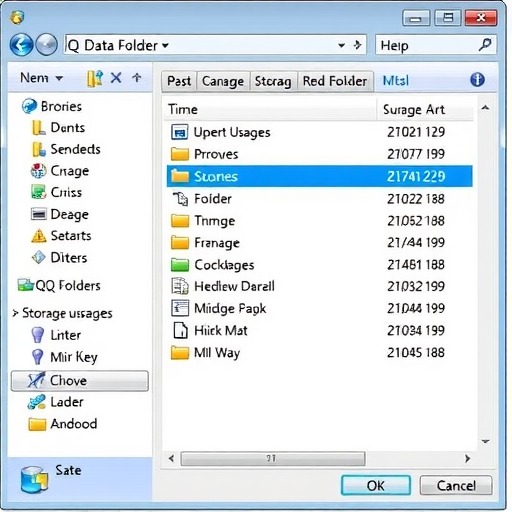Click the Sendeds folder icon
Image resolution: width=512 pixels, height=512 pixels.
(39, 149)
